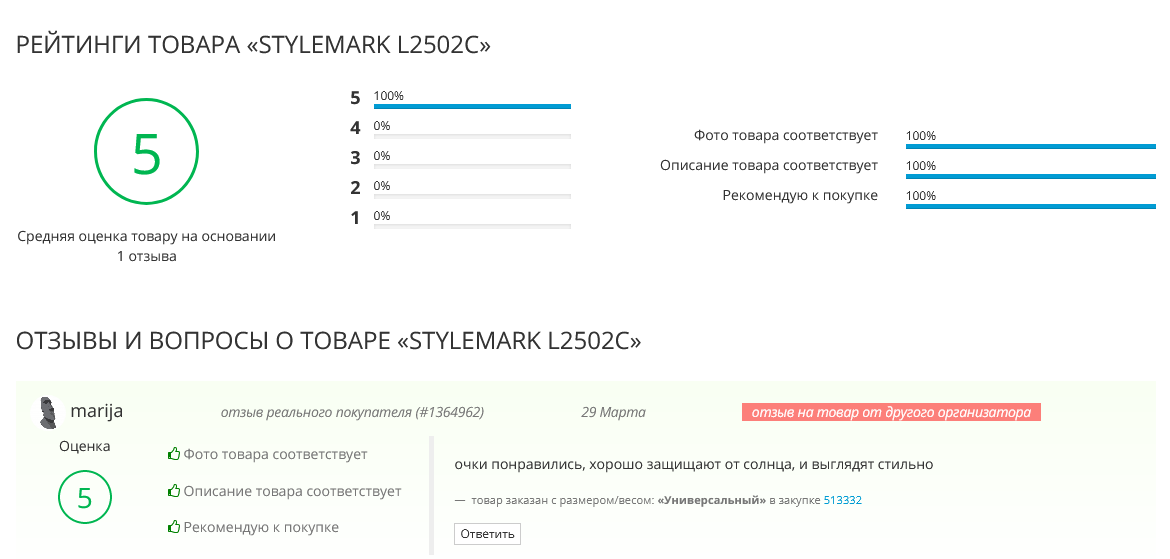Click red label отзыв на товар от другого организатора
Viewport: 1170px width, 559px height.
[891, 412]
